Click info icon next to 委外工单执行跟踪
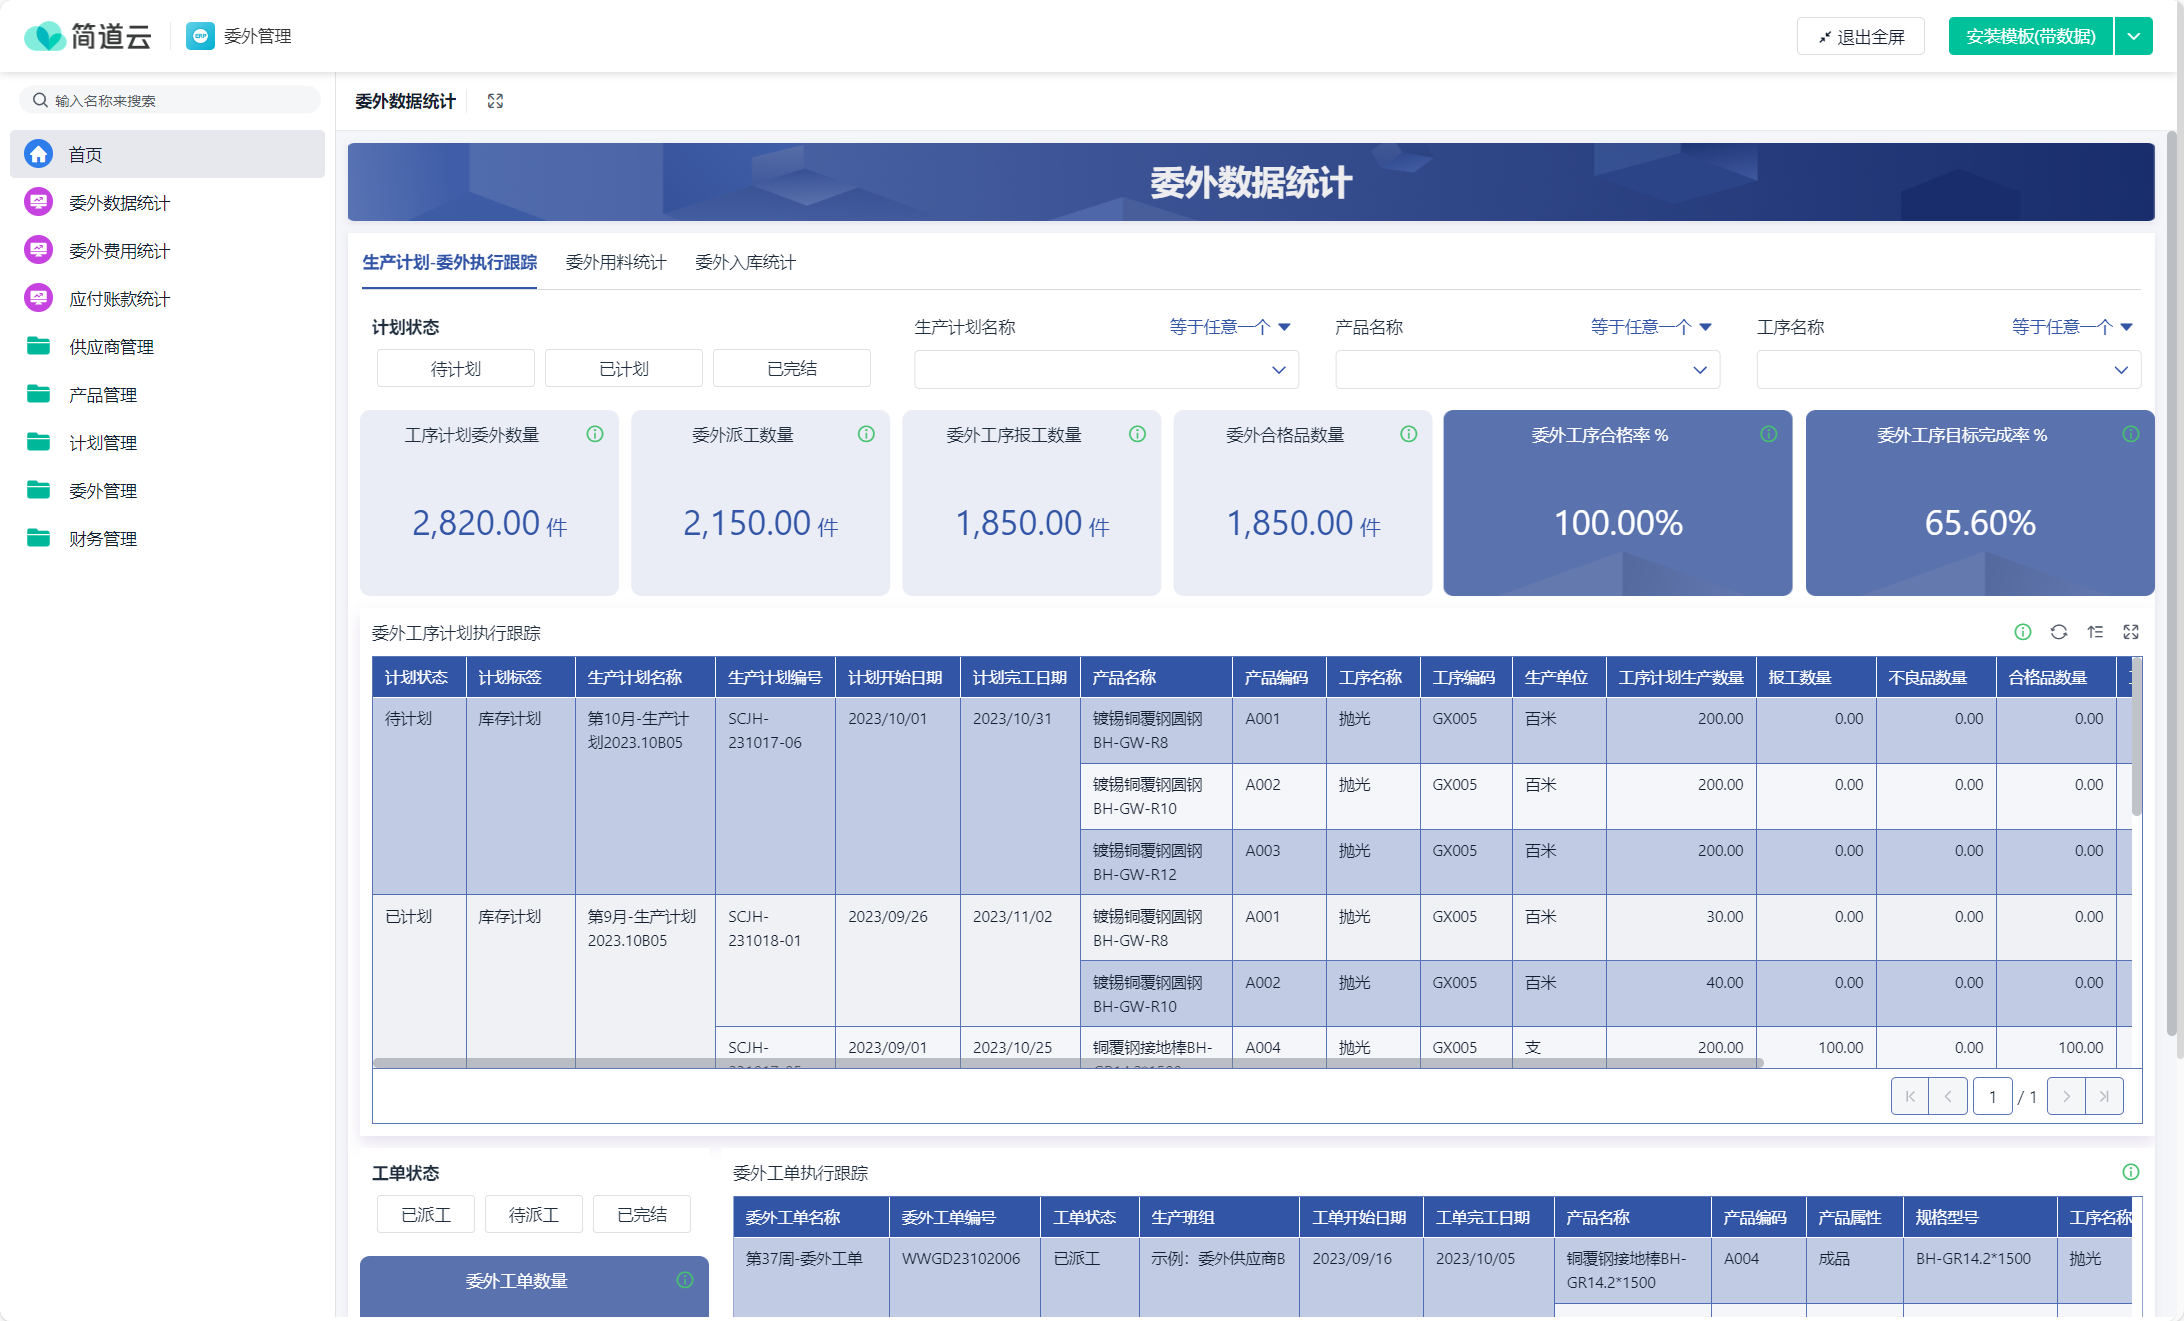The width and height of the screenshot is (2184, 1321). tap(2131, 1172)
